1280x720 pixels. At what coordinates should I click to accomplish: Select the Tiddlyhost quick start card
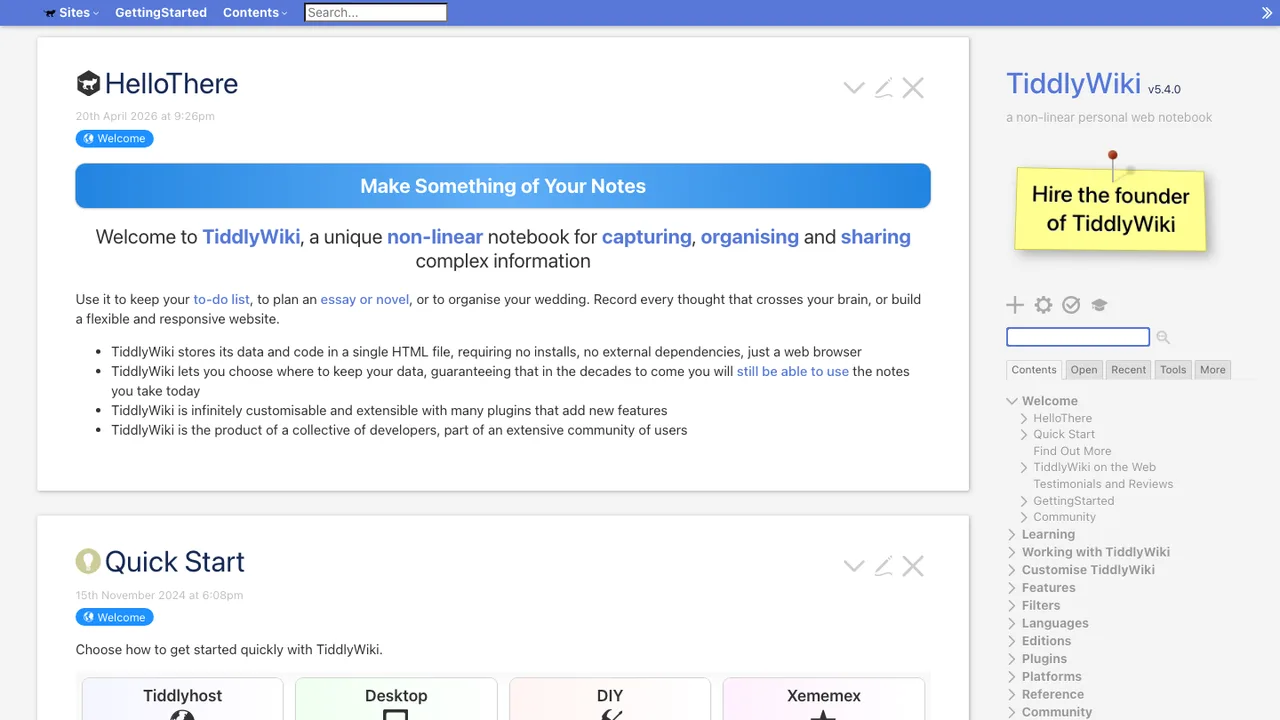pyautogui.click(x=182, y=699)
